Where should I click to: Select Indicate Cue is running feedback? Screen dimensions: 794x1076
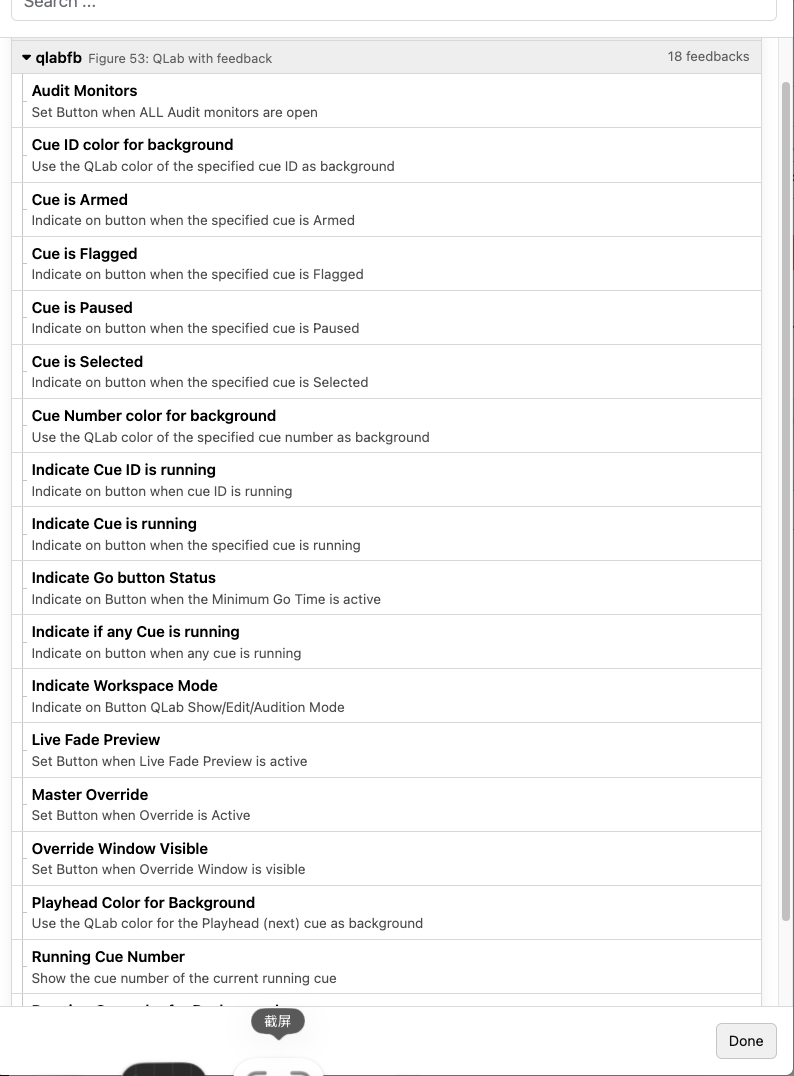pyautogui.click(x=392, y=534)
